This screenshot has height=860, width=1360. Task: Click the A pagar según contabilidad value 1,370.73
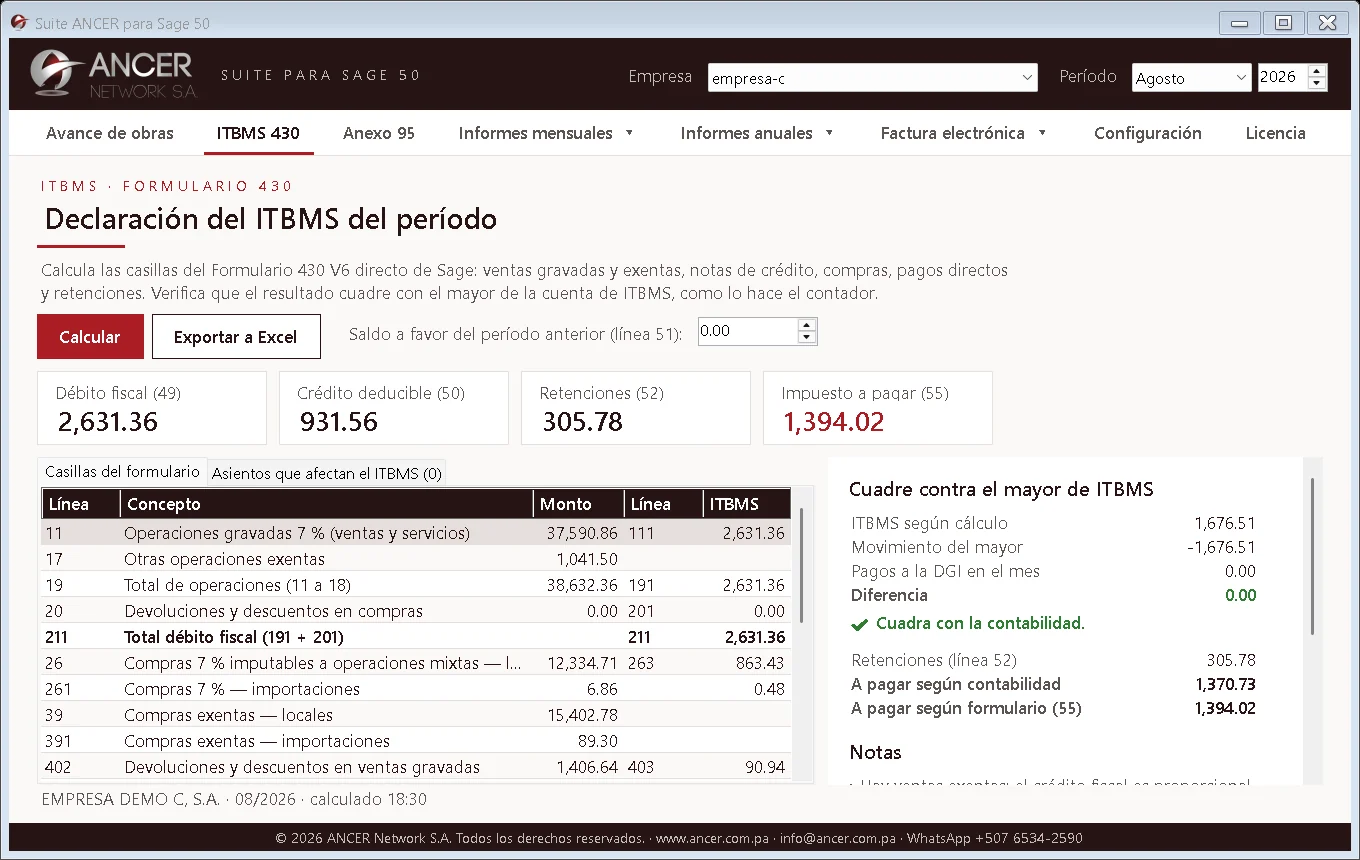1225,684
